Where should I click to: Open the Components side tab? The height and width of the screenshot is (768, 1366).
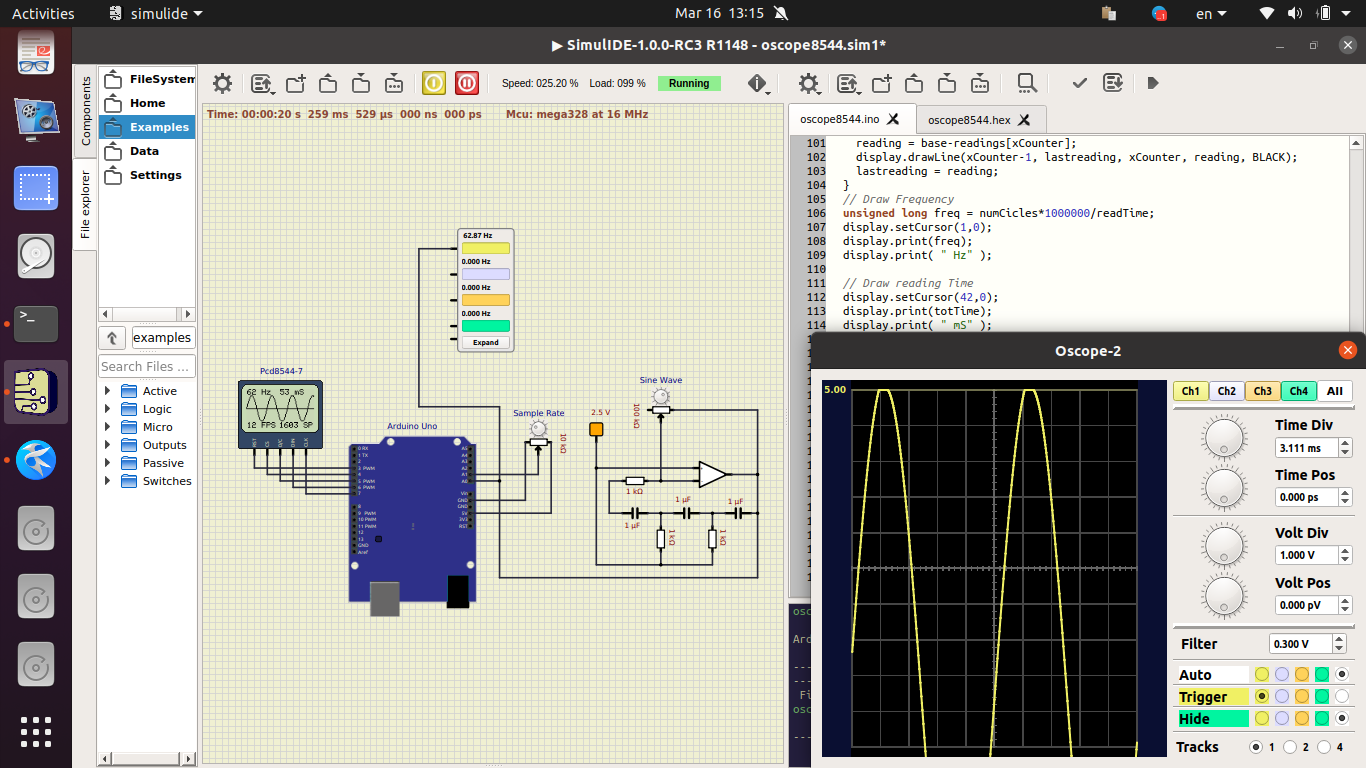[85, 110]
